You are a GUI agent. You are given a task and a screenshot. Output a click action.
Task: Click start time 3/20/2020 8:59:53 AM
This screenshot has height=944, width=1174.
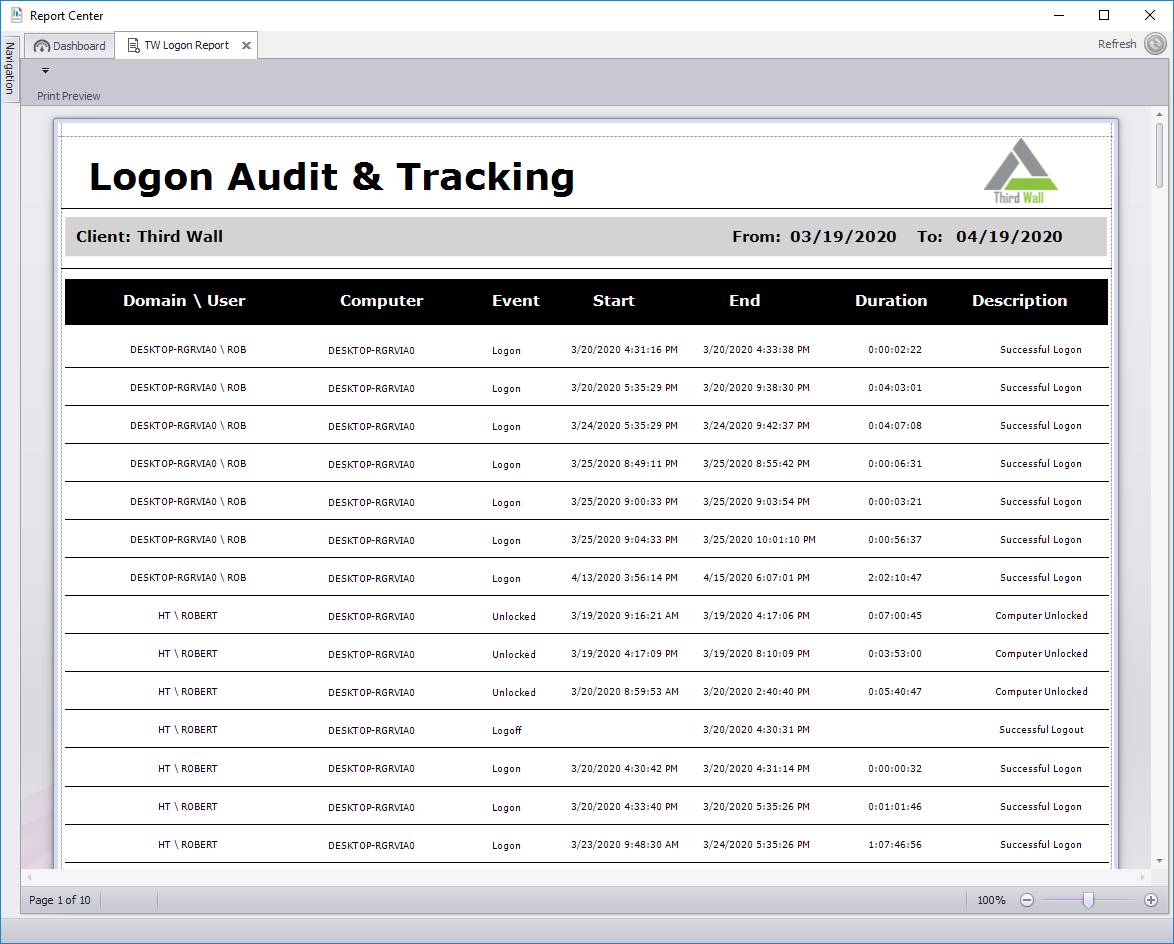624,692
